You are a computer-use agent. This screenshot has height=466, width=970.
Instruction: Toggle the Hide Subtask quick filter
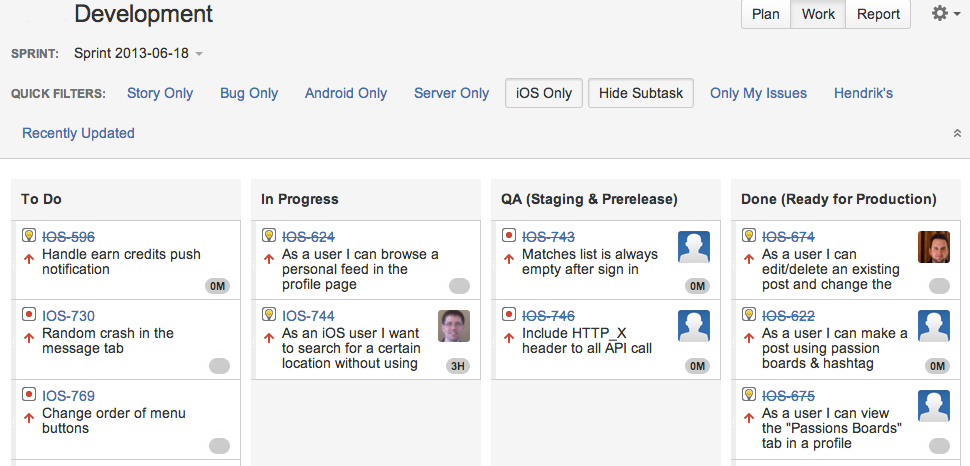[x=641, y=93]
